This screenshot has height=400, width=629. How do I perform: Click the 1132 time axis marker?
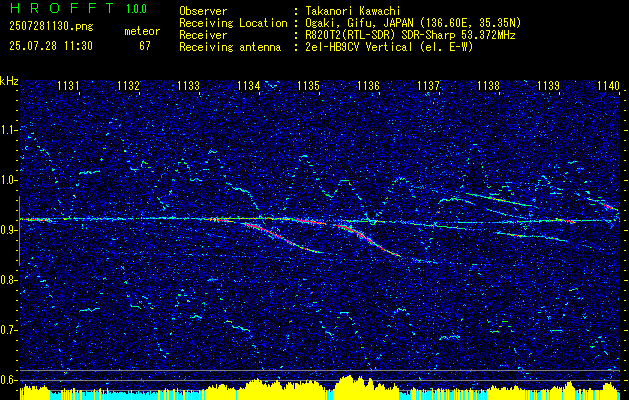(128, 85)
